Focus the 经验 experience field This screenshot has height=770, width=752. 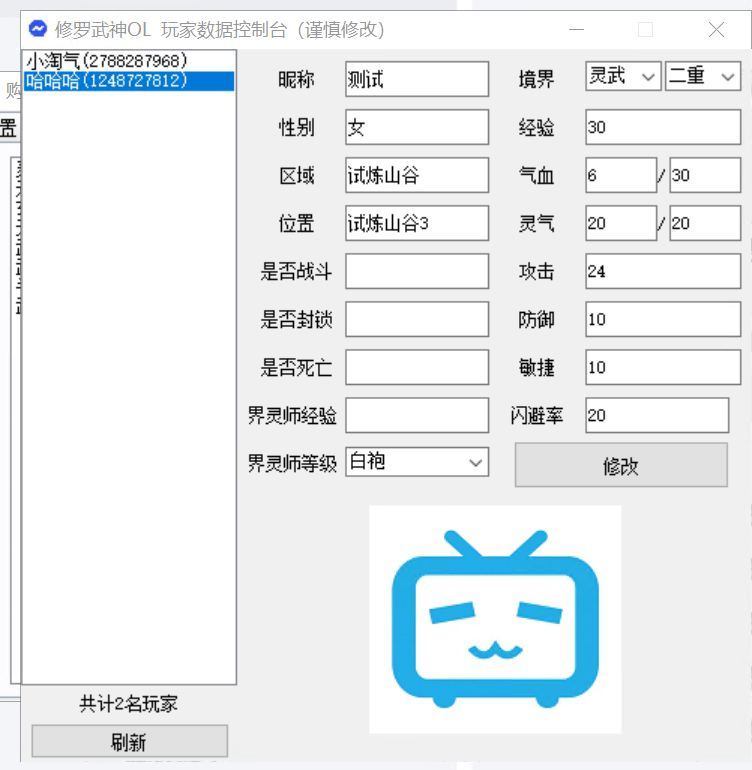click(663, 128)
